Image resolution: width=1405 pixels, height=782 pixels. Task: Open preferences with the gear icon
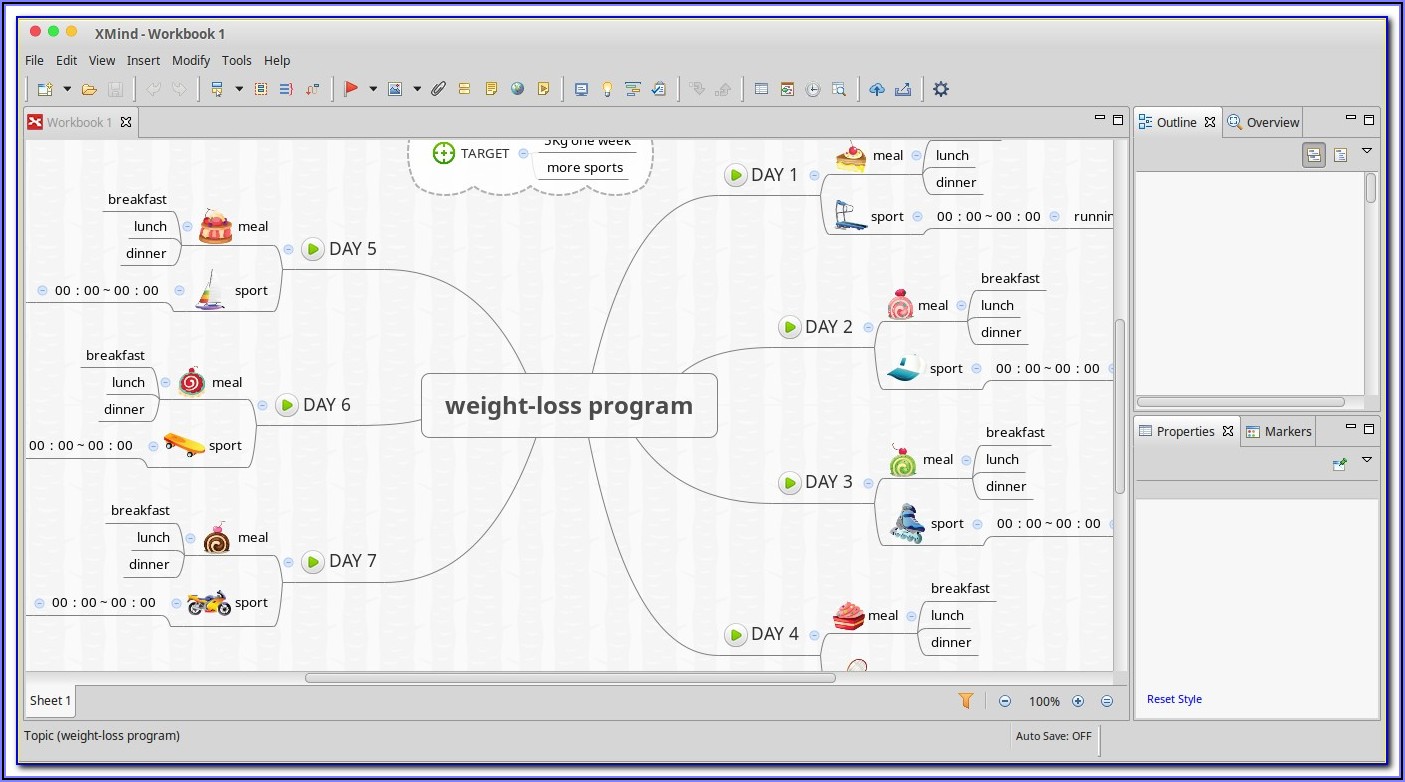[x=940, y=89]
